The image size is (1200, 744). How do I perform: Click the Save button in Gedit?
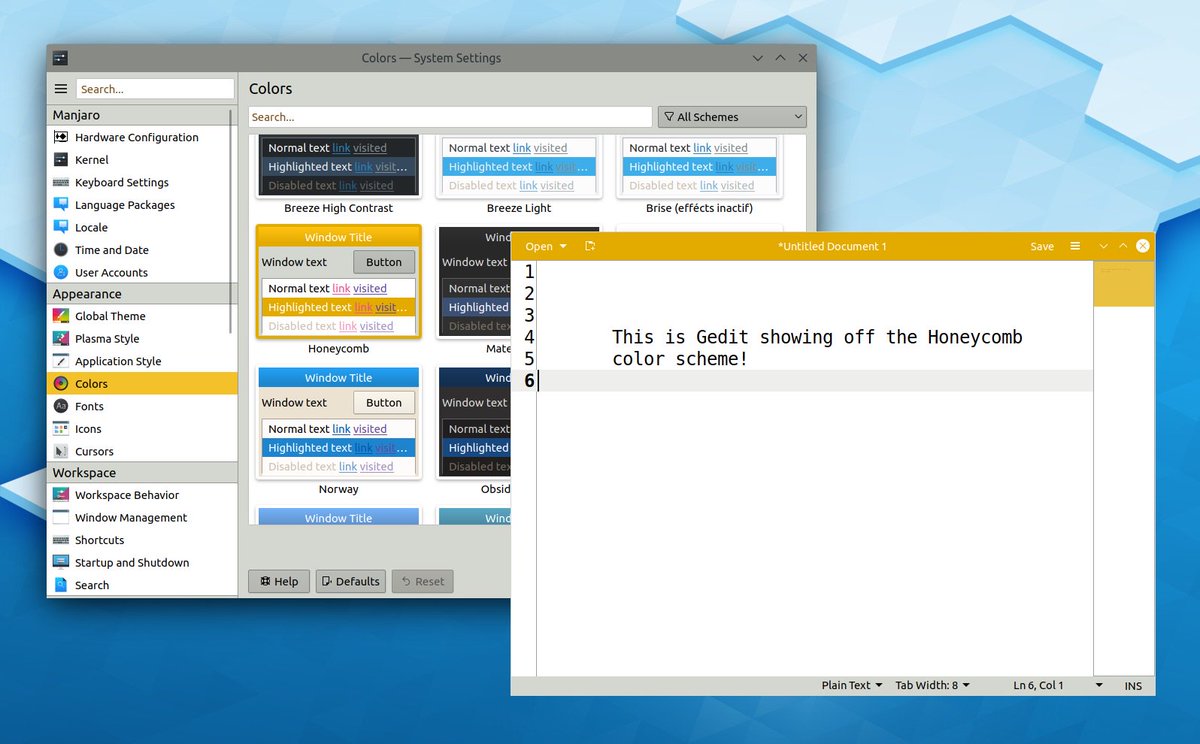pos(1042,246)
